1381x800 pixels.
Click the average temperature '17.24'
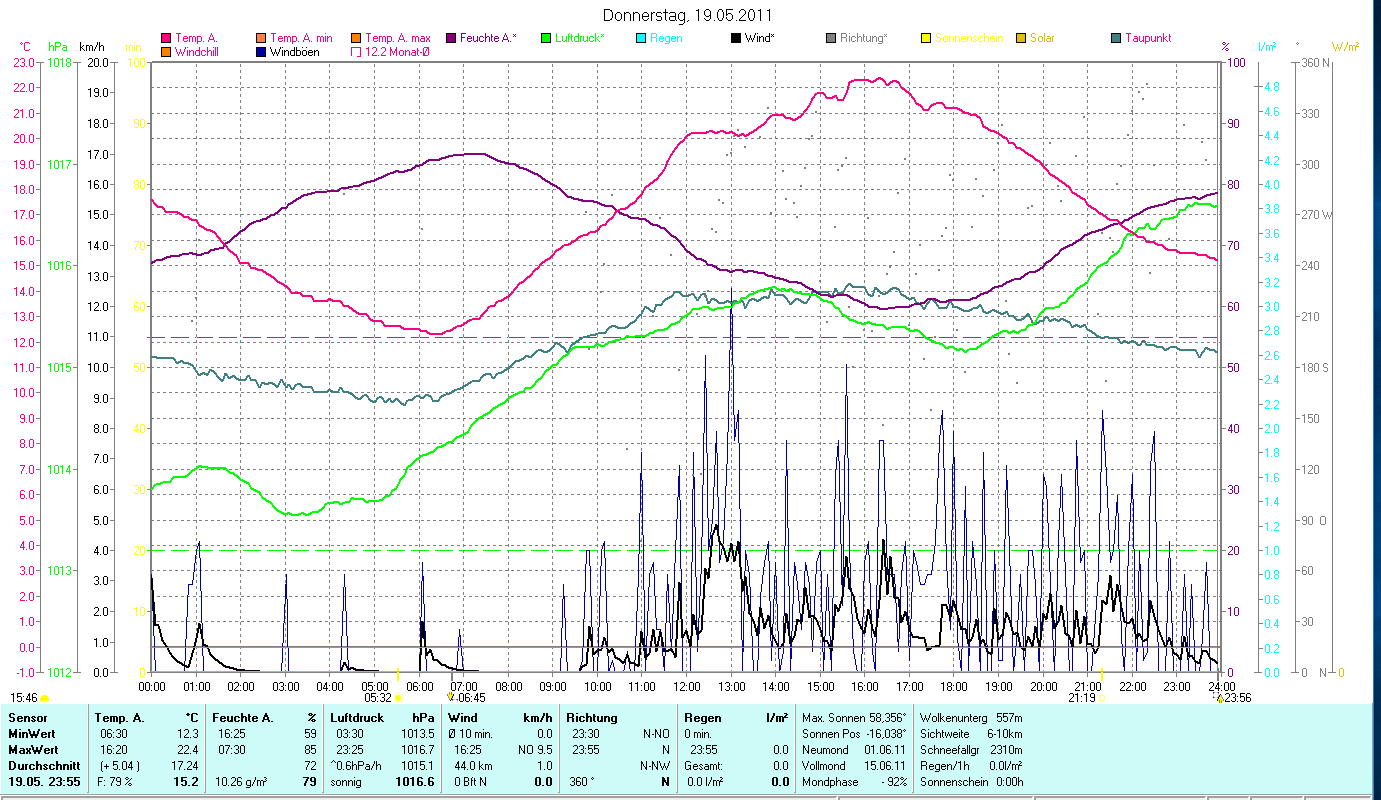pyautogui.click(x=187, y=765)
